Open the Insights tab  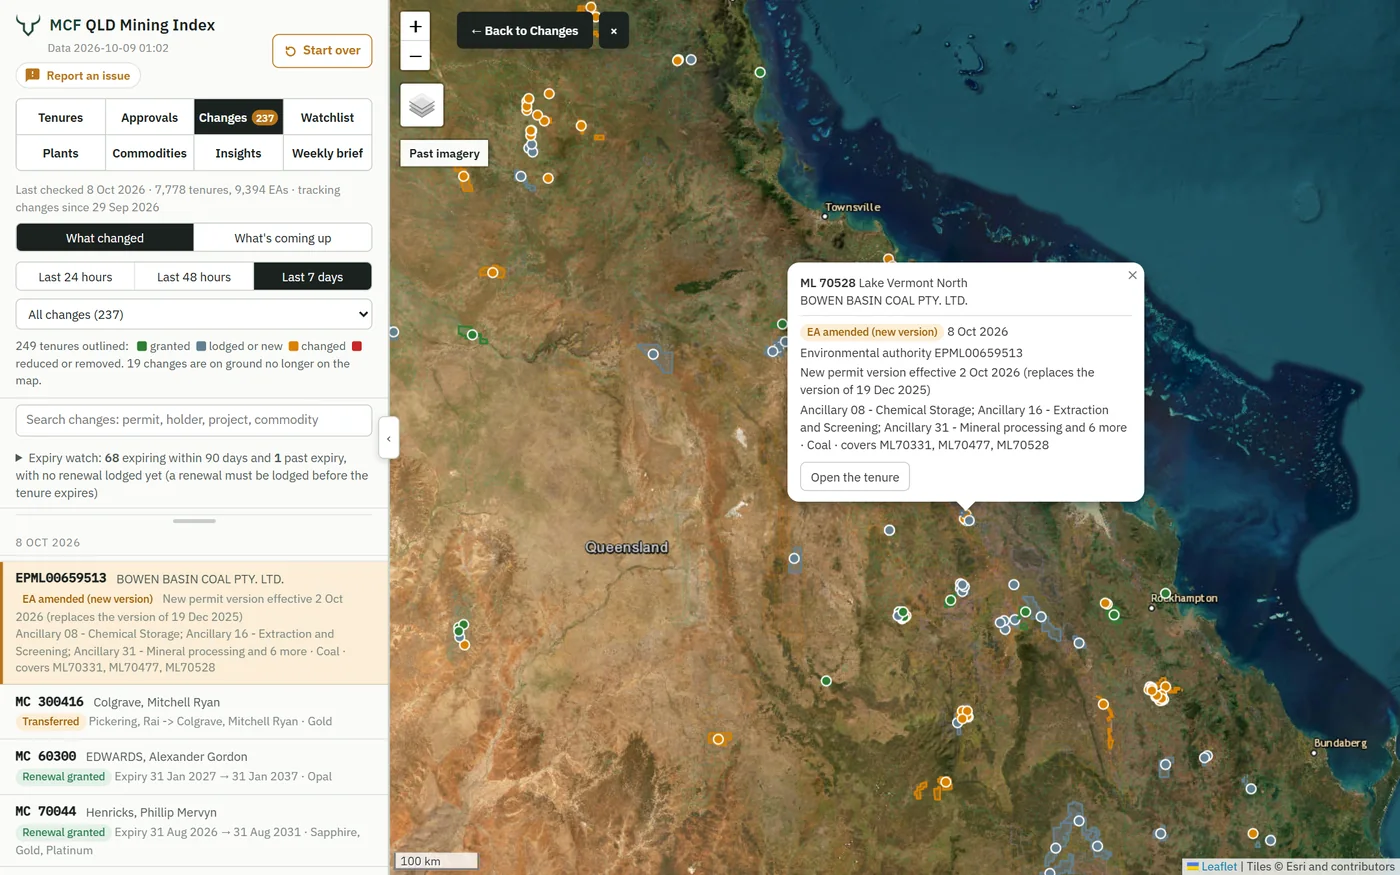[x=238, y=153]
